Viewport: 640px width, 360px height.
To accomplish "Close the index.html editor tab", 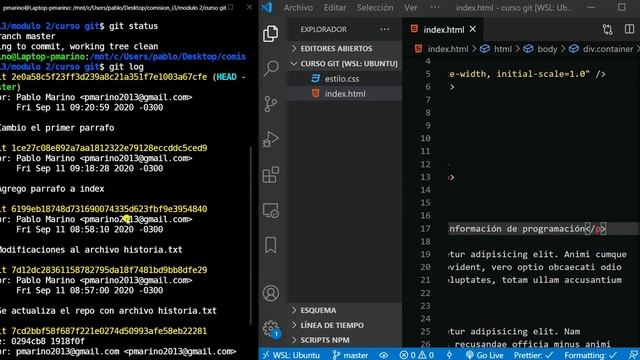I will [x=473, y=29].
